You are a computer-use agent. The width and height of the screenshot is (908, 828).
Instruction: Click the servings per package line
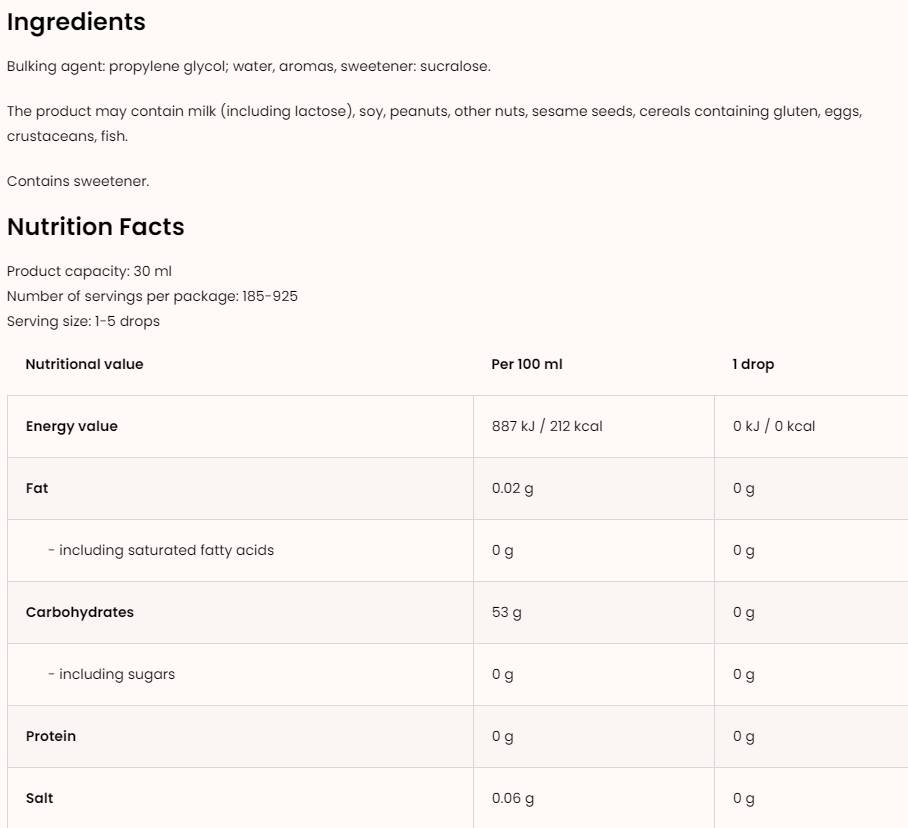[152, 296]
